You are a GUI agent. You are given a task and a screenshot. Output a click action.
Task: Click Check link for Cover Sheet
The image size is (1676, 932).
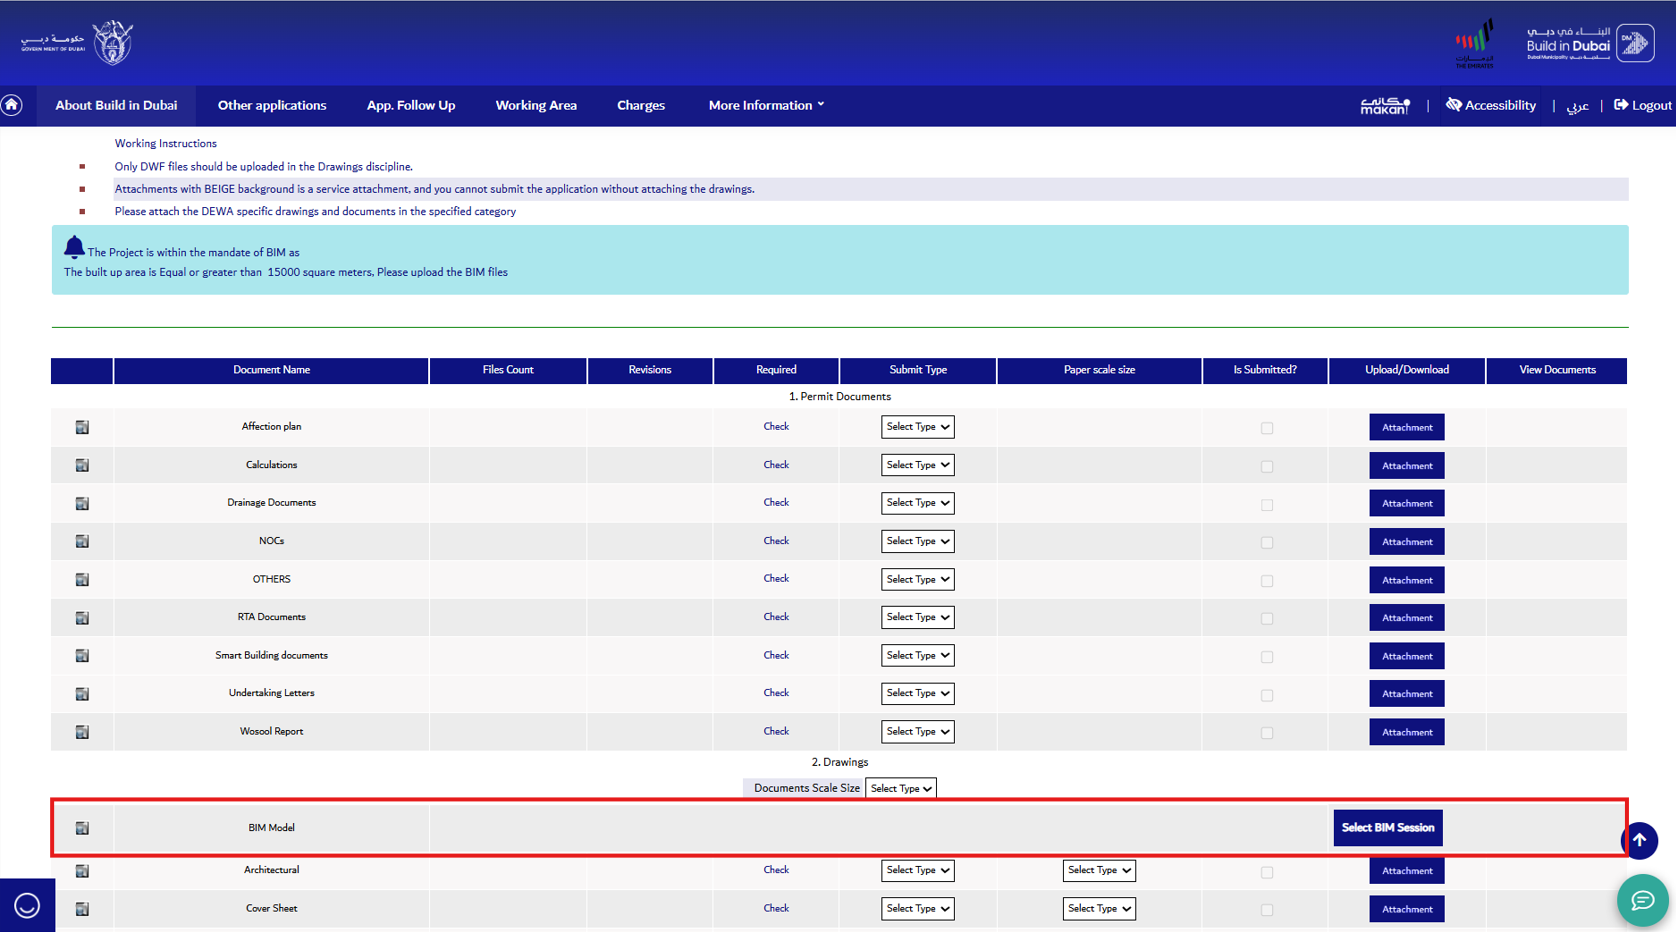tap(776, 908)
